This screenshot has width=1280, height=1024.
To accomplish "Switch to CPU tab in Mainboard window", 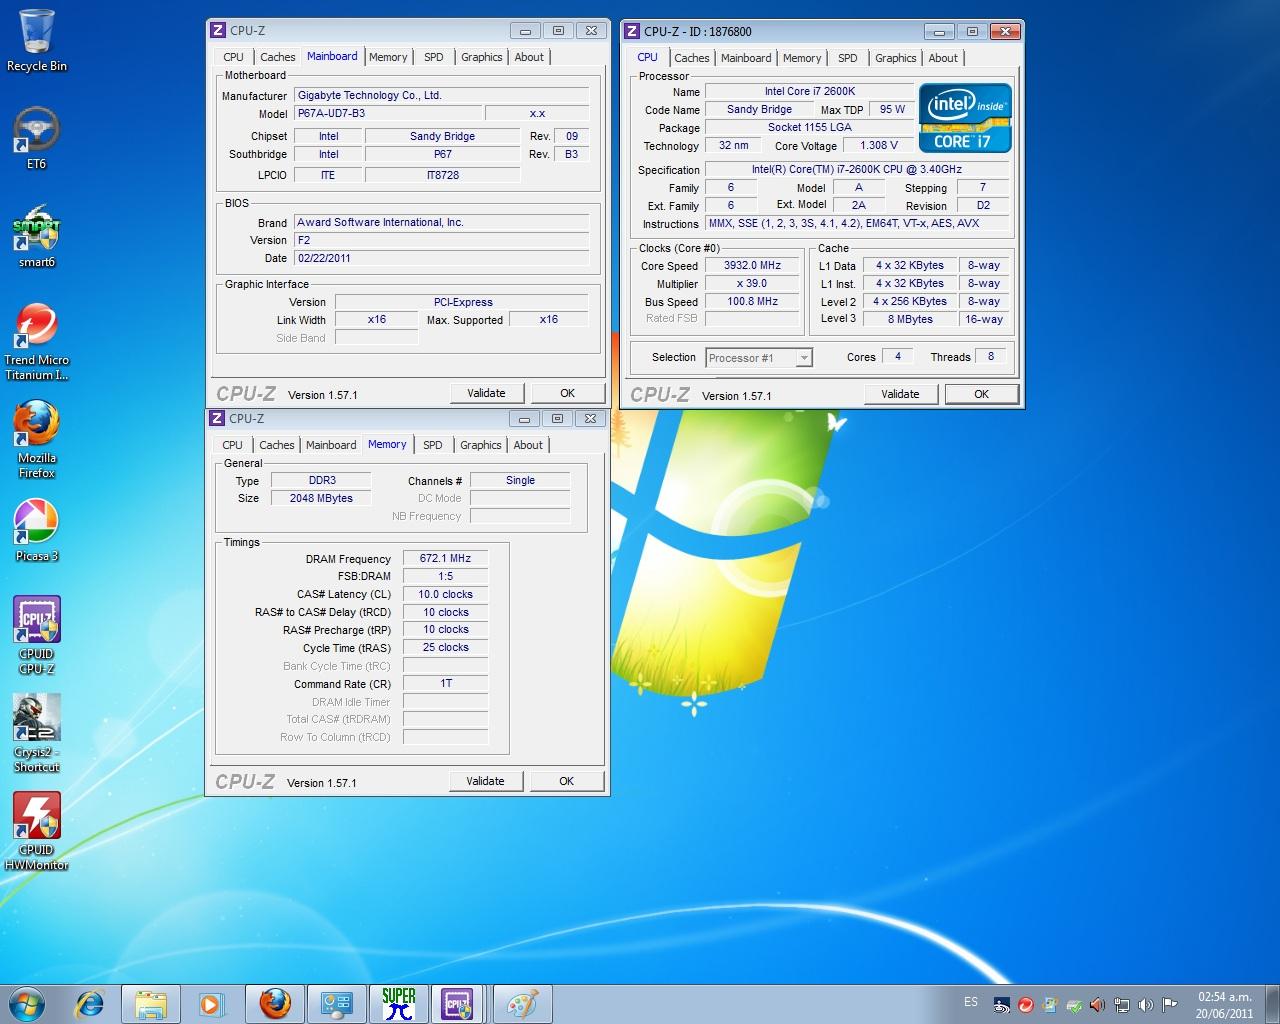I will (x=234, y=57).
